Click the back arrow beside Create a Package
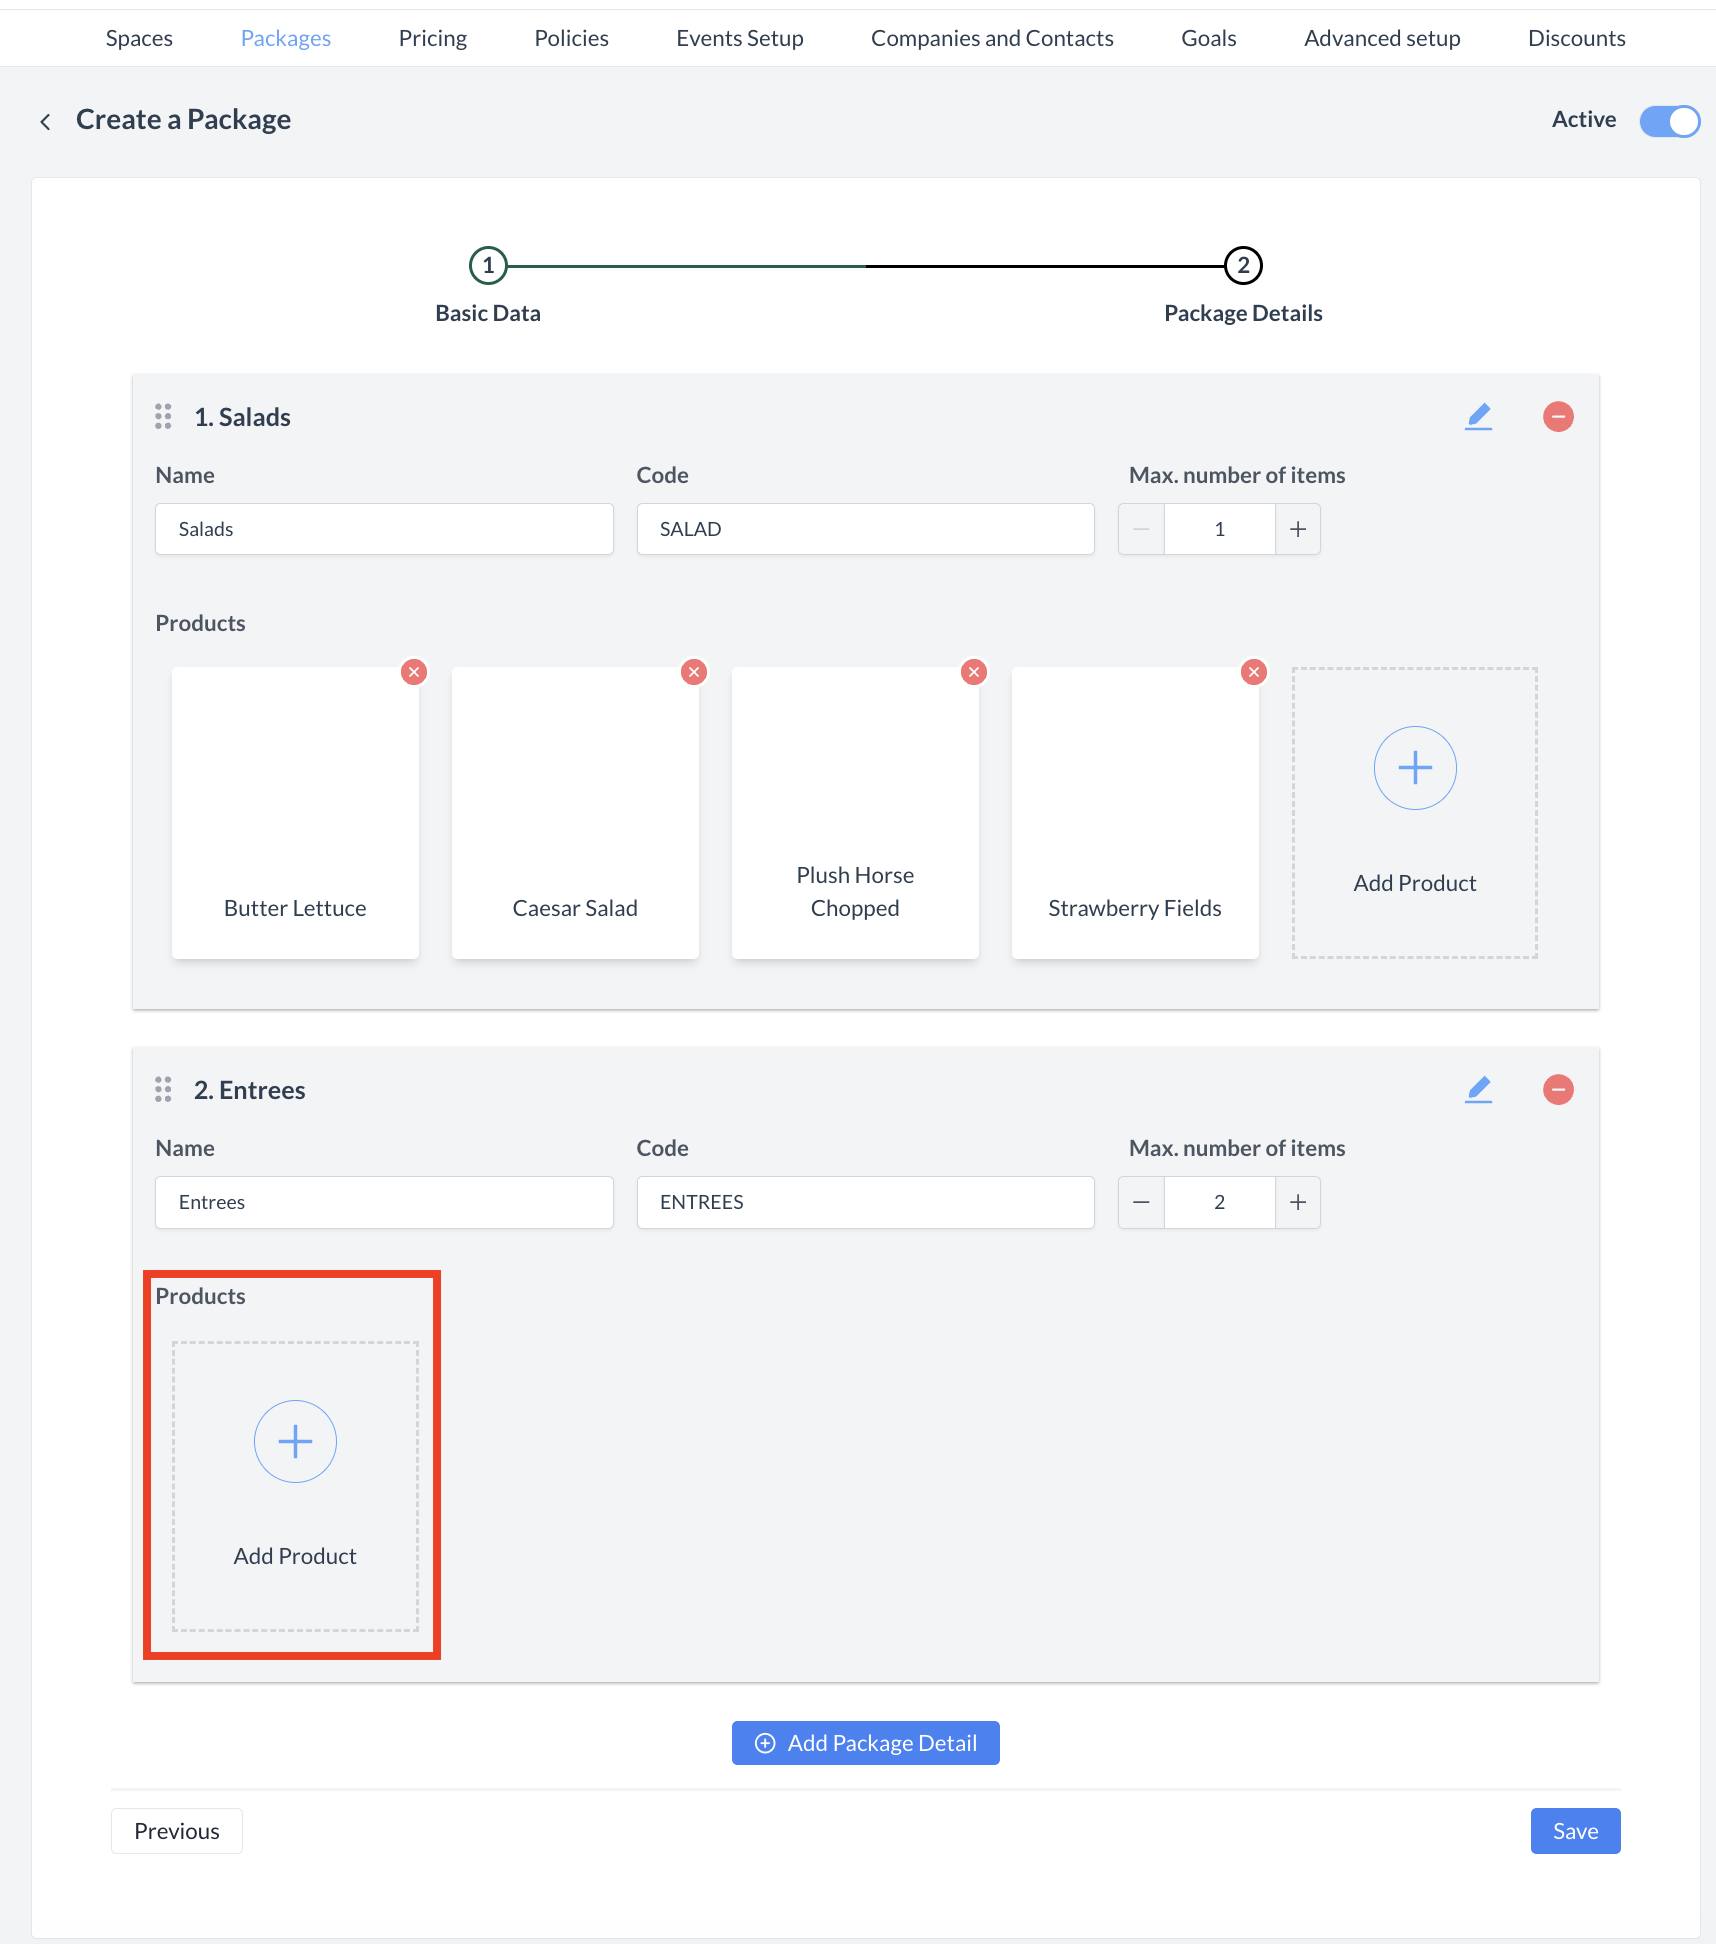Screen dimensions: 1716x1944 (45, 122)
